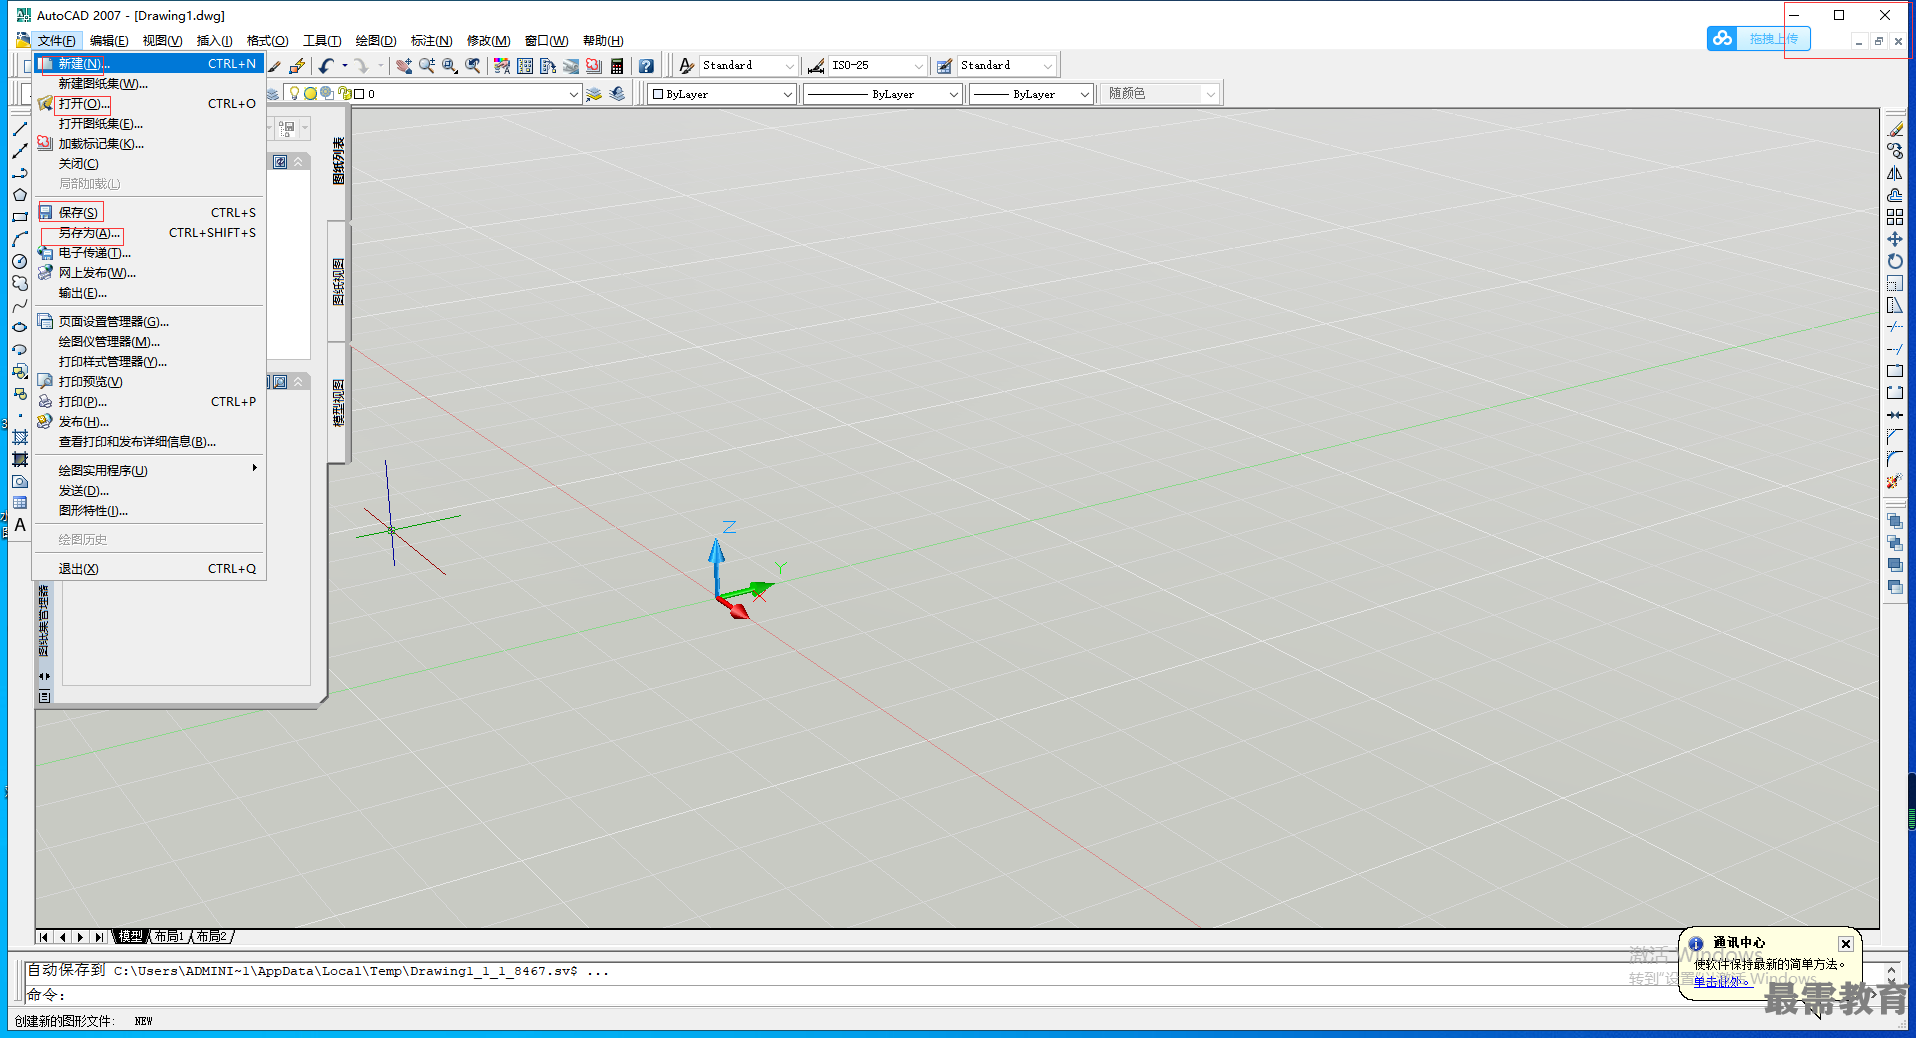Click the Help question mark icon
Image resolution: width=1916 pixels, height=1038 pixels.
point(646,66)
